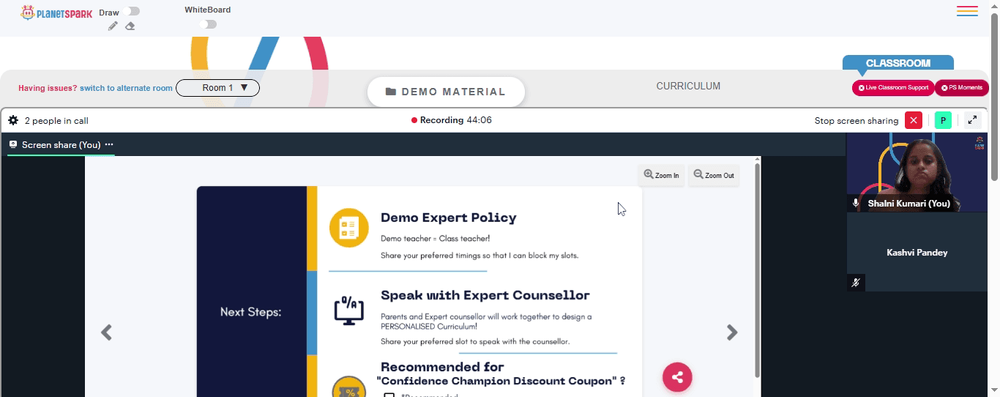Image resolution: width=1000 pixels, height=397 pixels.
Task: Click the pink share button
Action: (x=677, y=377)
